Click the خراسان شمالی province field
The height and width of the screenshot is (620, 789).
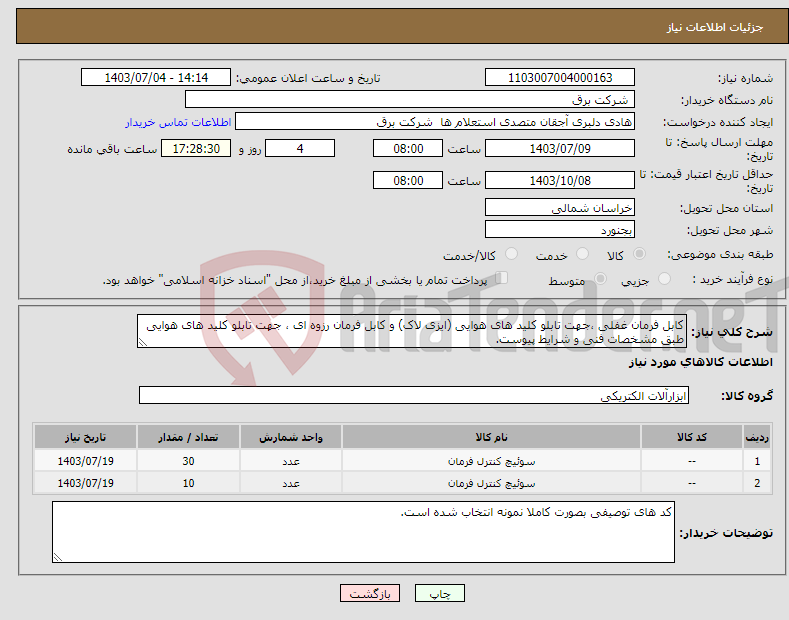560,207
